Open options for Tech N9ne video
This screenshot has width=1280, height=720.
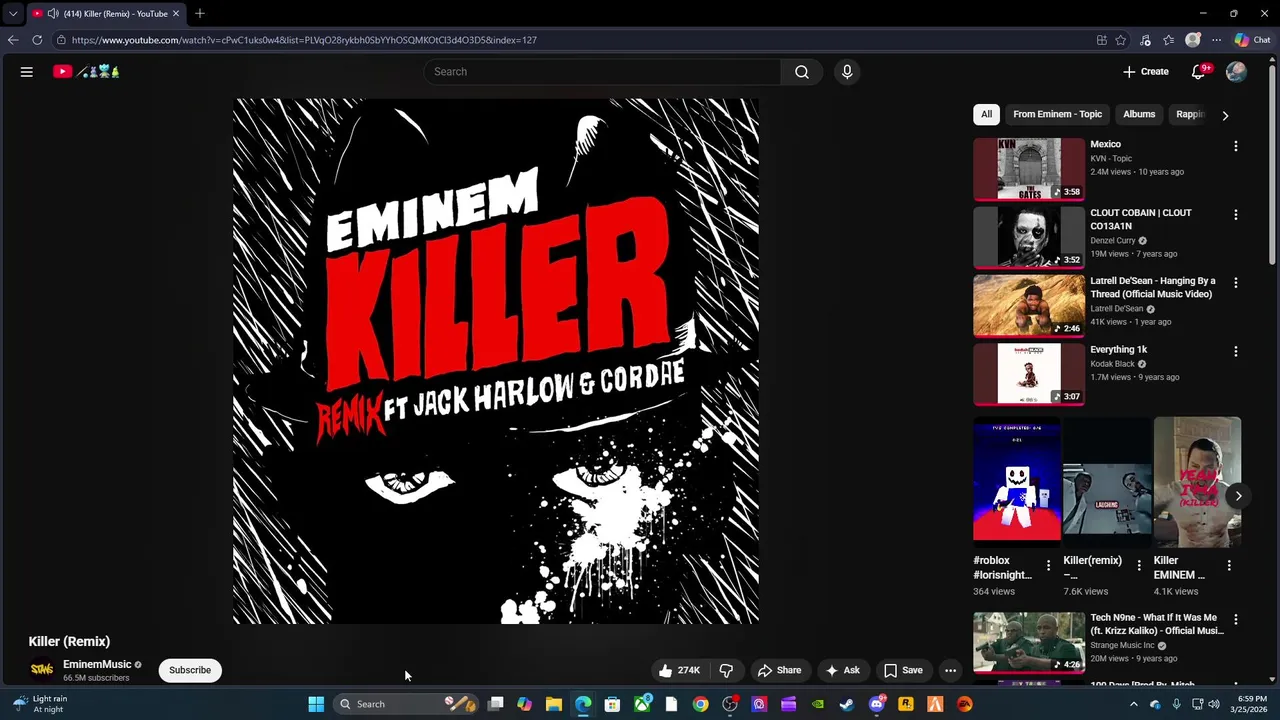(1235, 620)
